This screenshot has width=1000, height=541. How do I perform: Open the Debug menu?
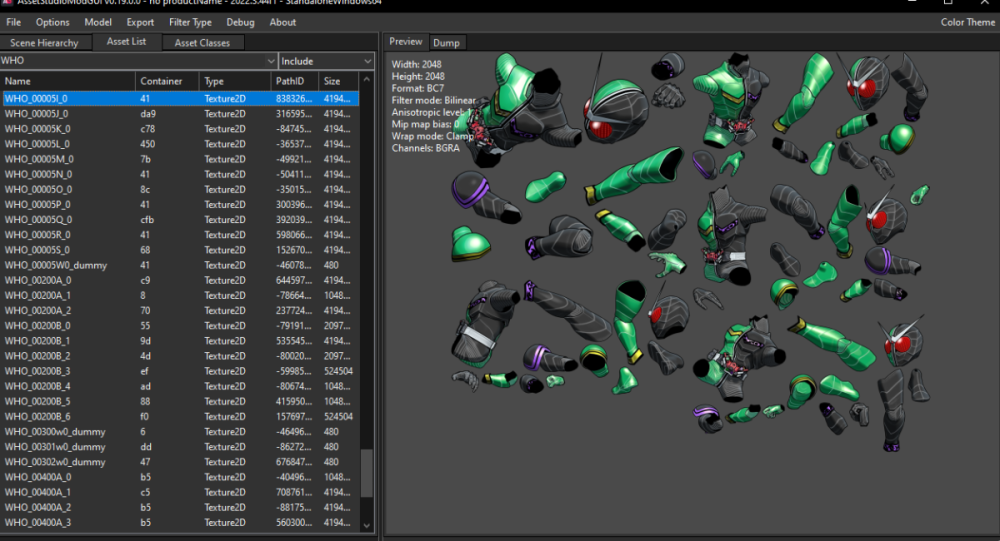[x=240, y=22]
